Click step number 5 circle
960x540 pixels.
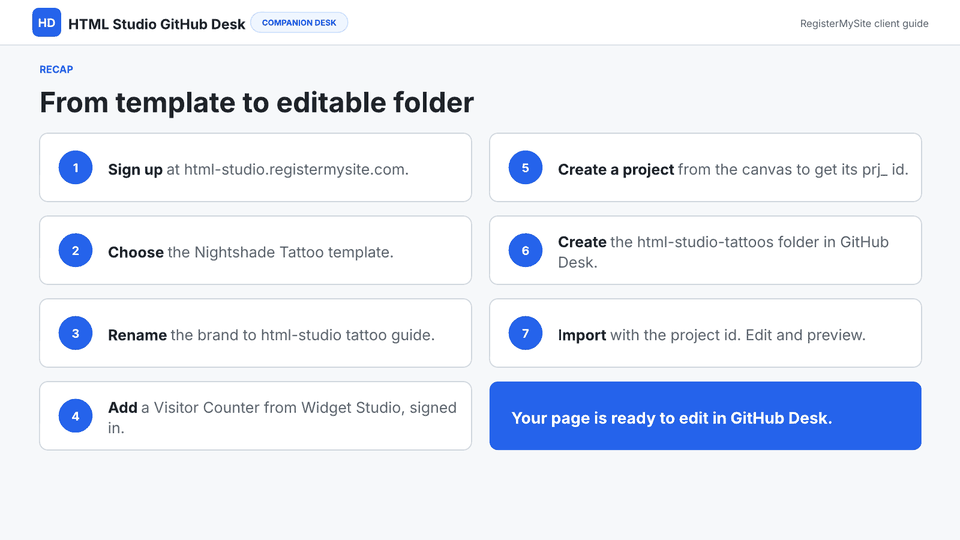pos(525,167)
